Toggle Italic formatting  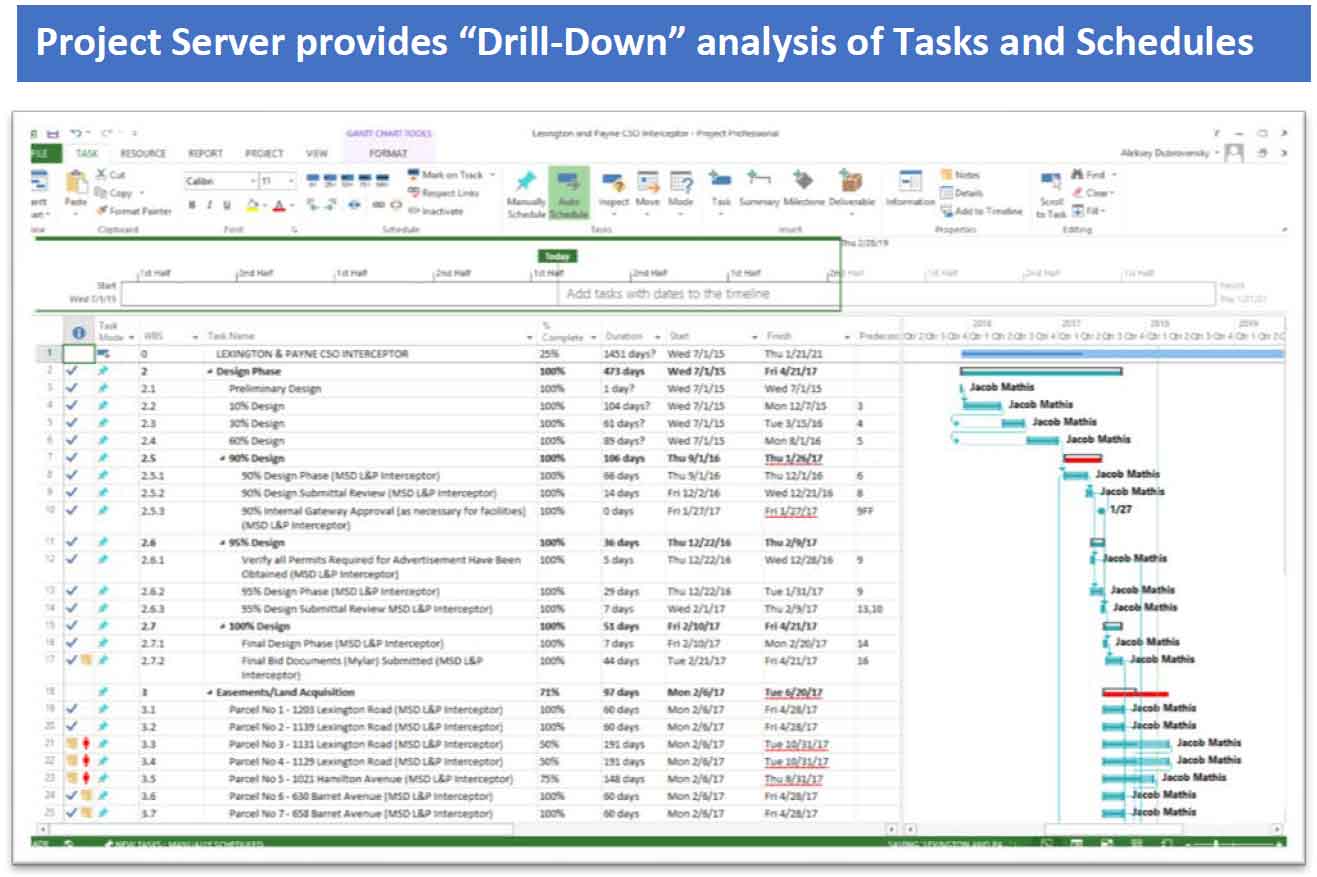[x=211, y=205]
